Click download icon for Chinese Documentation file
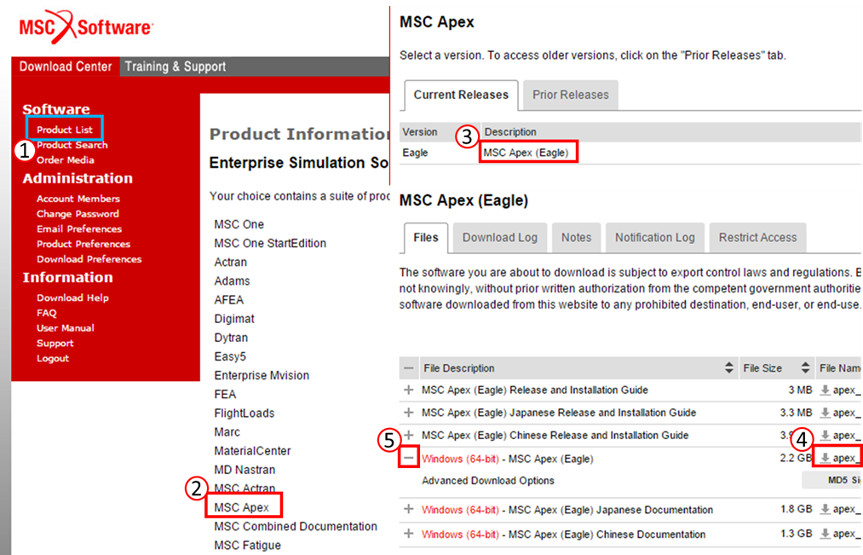The image size is (863, 555). (x=825, y=534)
